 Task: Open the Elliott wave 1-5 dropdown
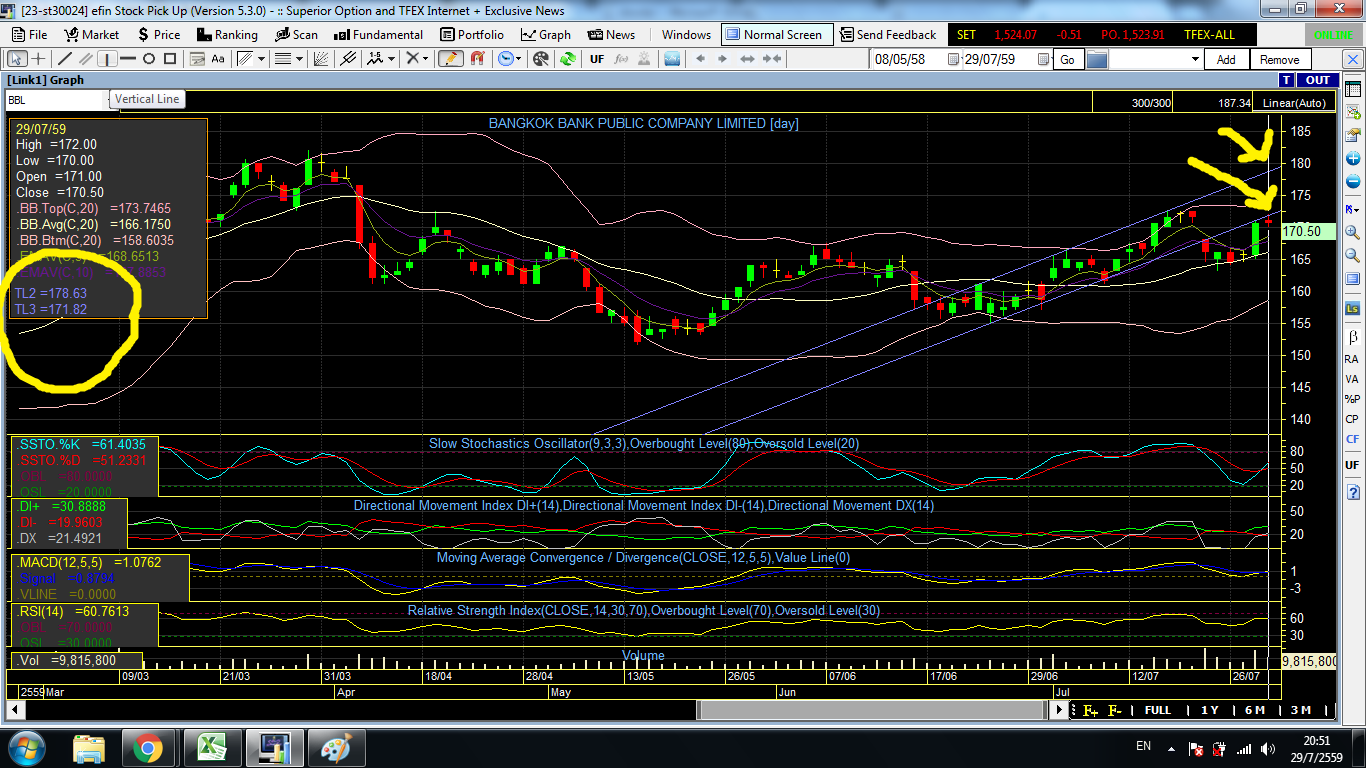click(379, 59)
